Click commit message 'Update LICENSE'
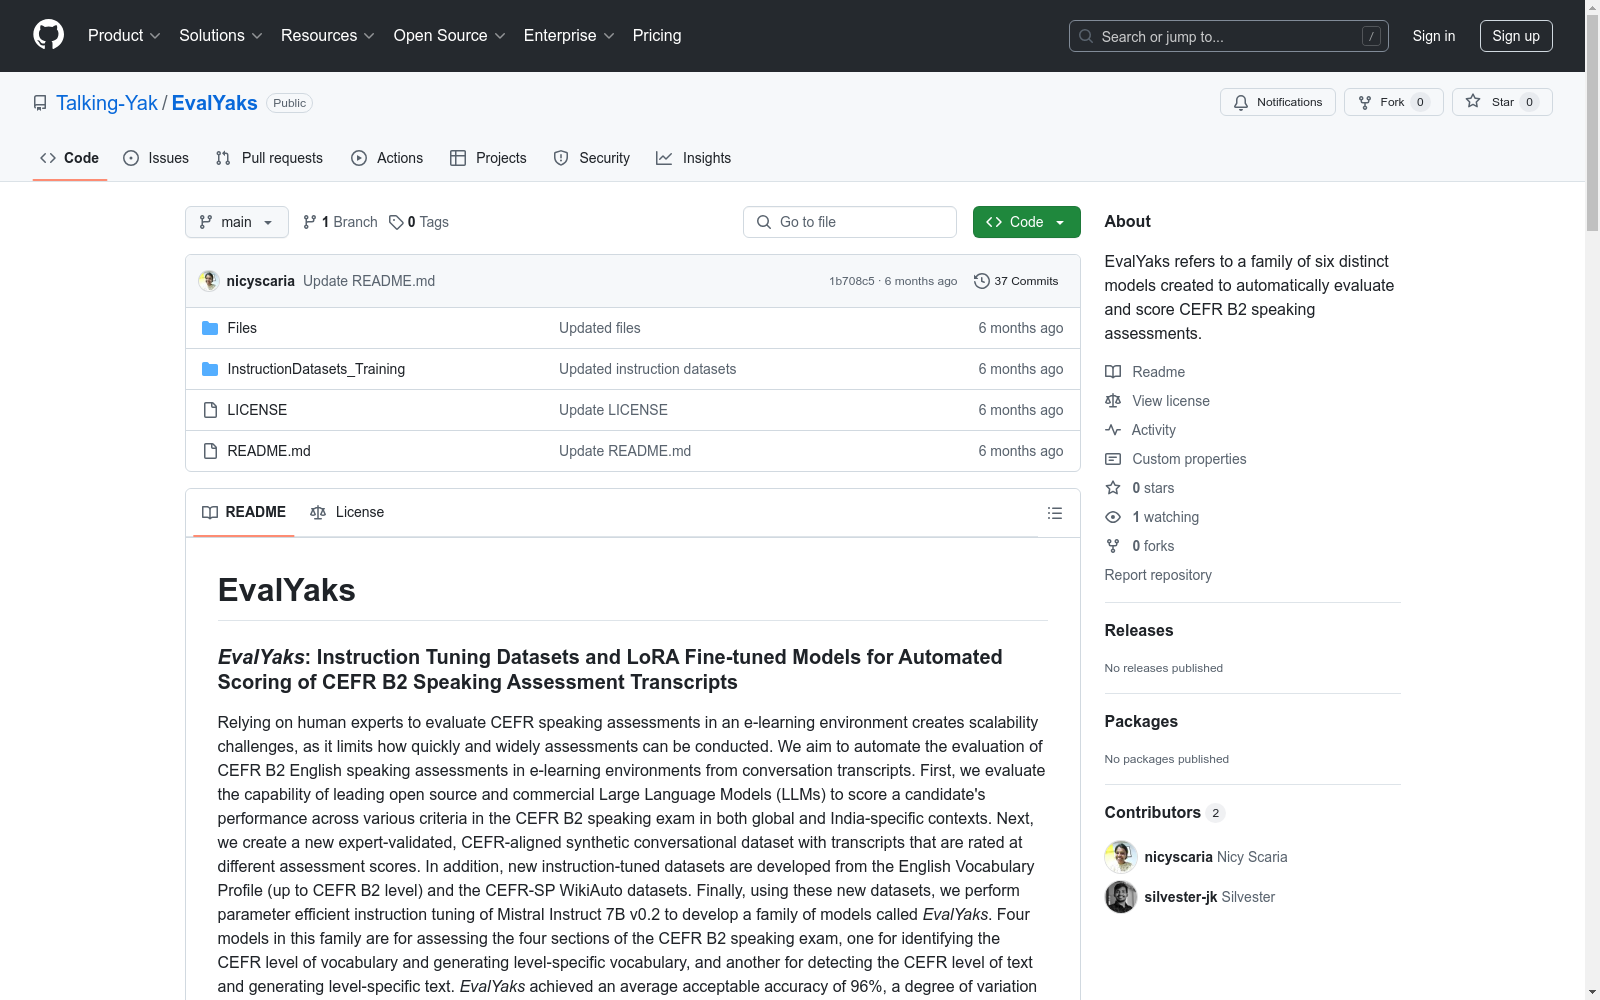Screen dimensions: 1600x1000 point(613,410)
